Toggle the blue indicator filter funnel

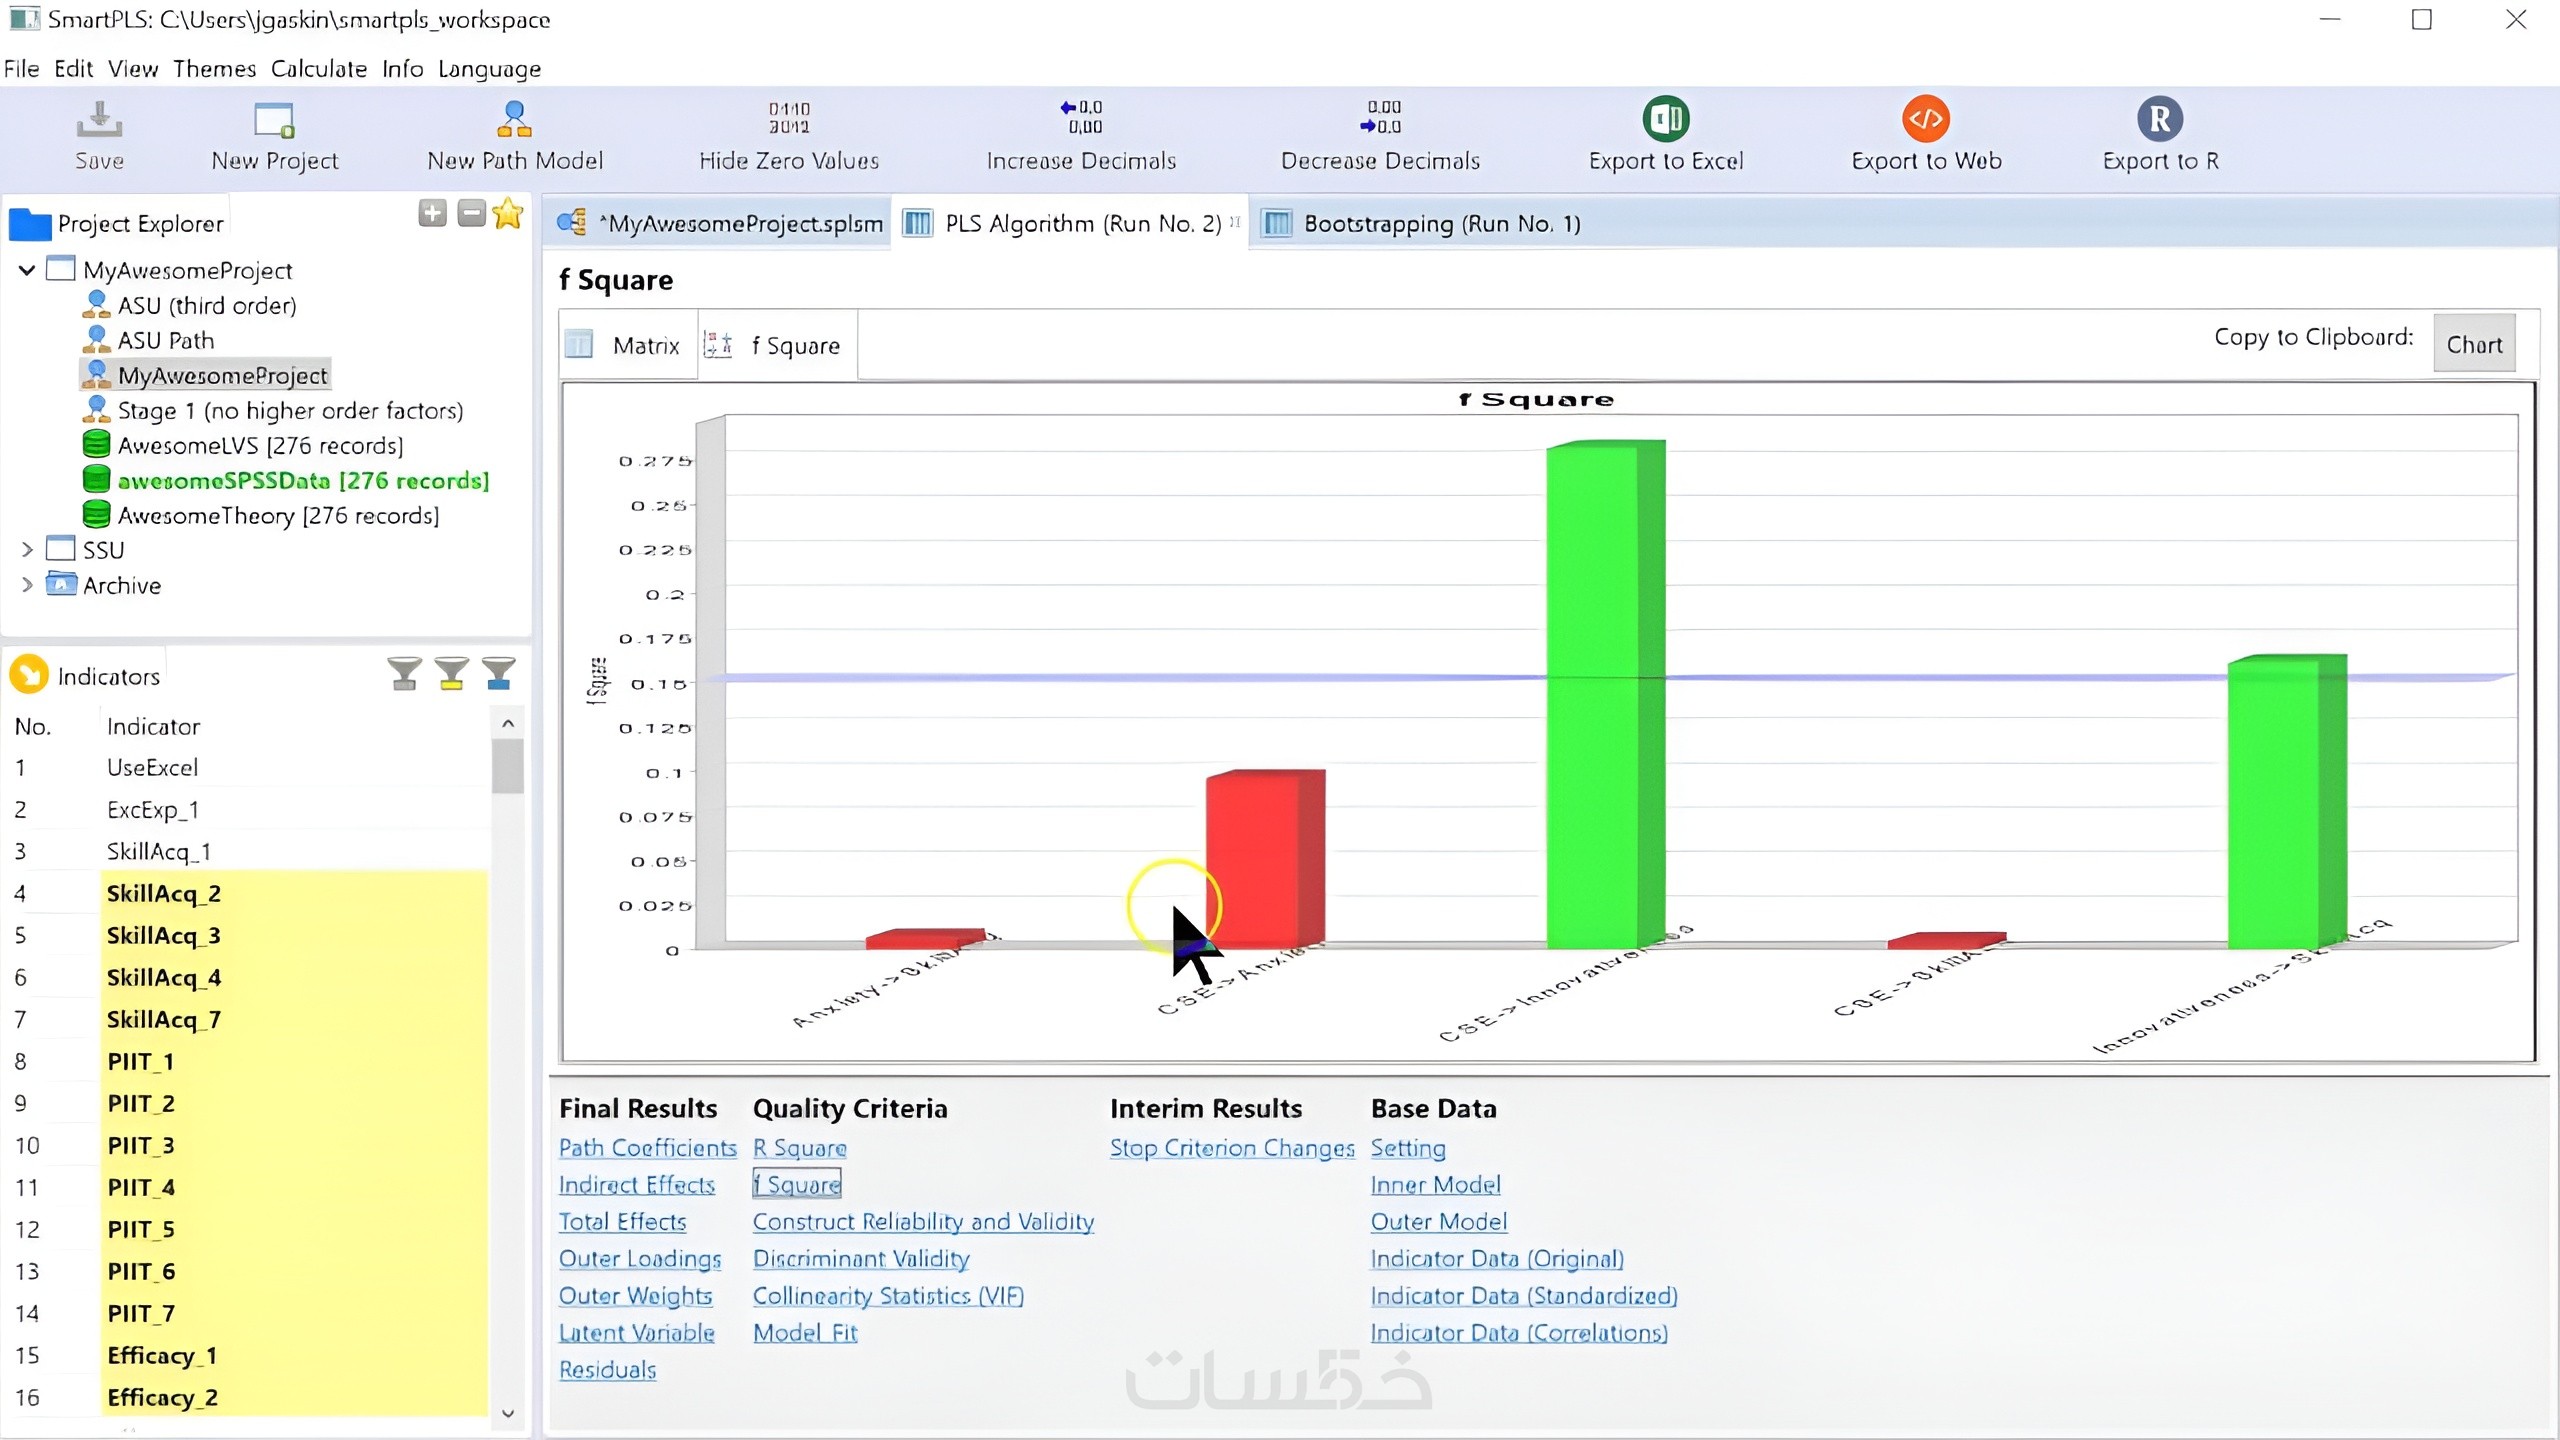pos(498,674)
